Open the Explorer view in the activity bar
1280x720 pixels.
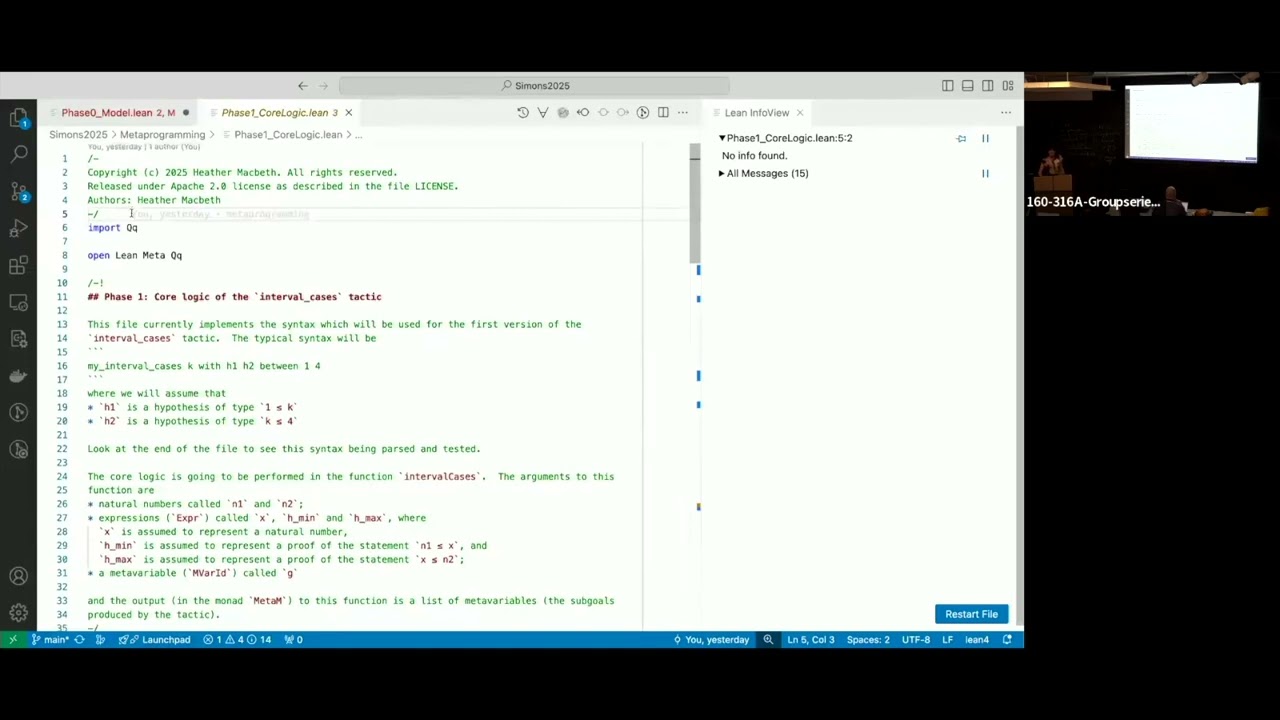18,118
